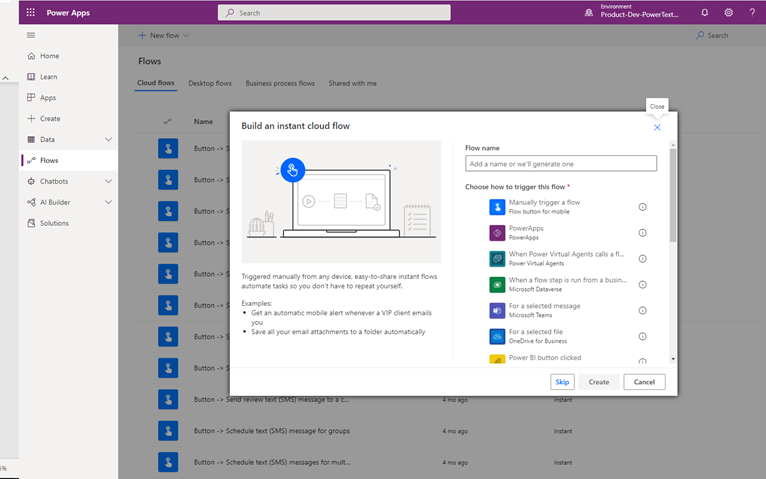Click the flows Search on right
Viewport: 766px width, 479px height.
tap(712, 36)
